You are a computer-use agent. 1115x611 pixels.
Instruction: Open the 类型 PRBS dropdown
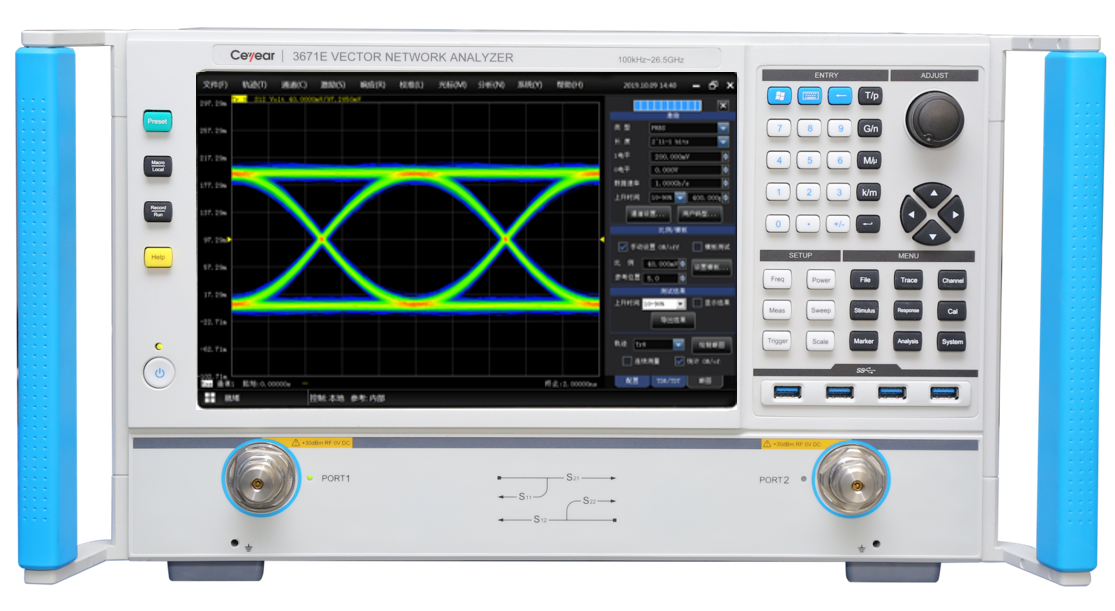click(x=723, y=128)
